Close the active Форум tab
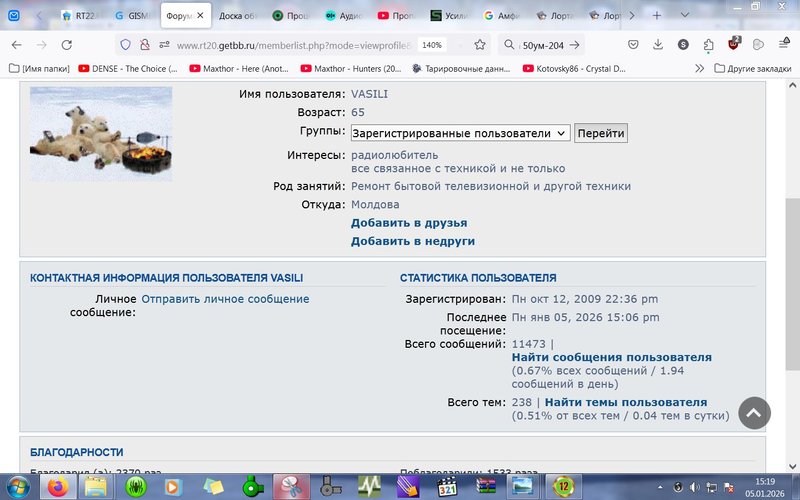Image resolution: width=800 pixels, height=500 pixels. (201, 15)
